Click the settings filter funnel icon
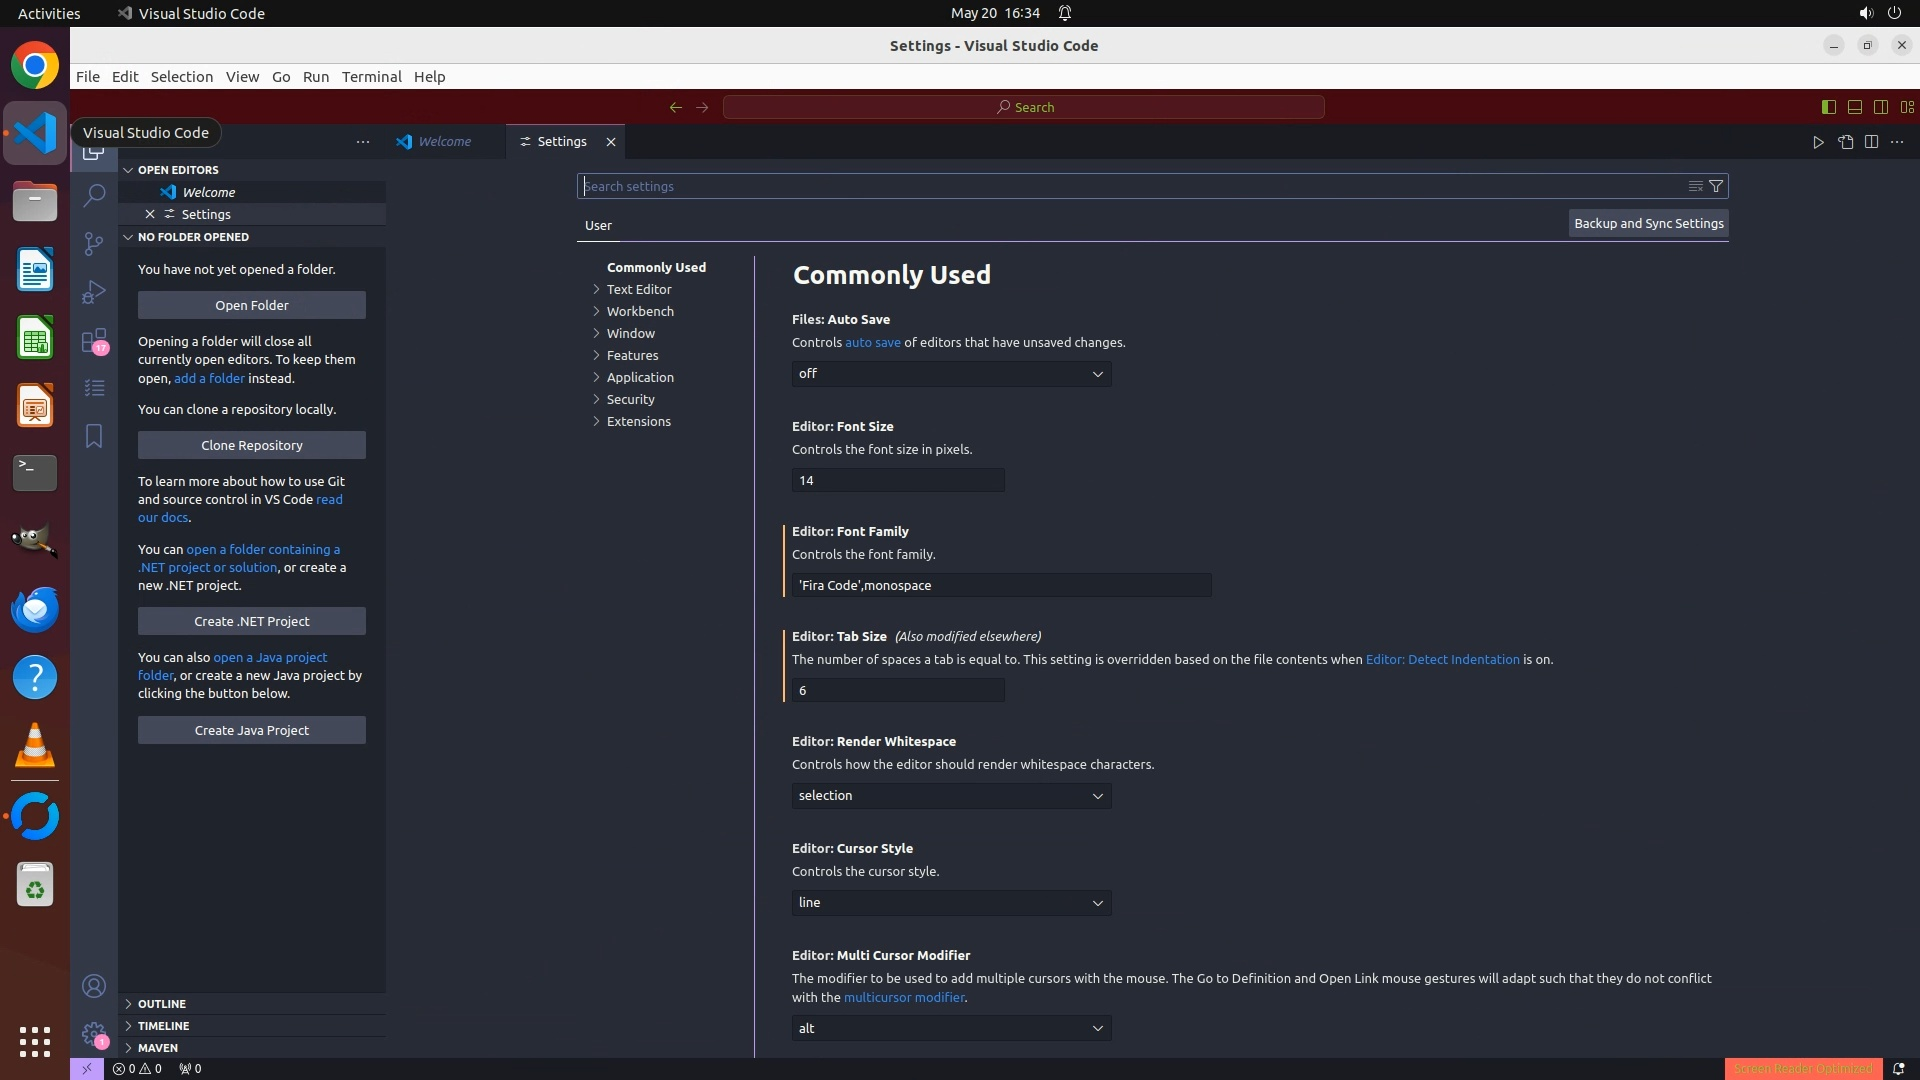Image resolution: width=1920 pixels, height=1080 pixels. tap(1716, 186)
